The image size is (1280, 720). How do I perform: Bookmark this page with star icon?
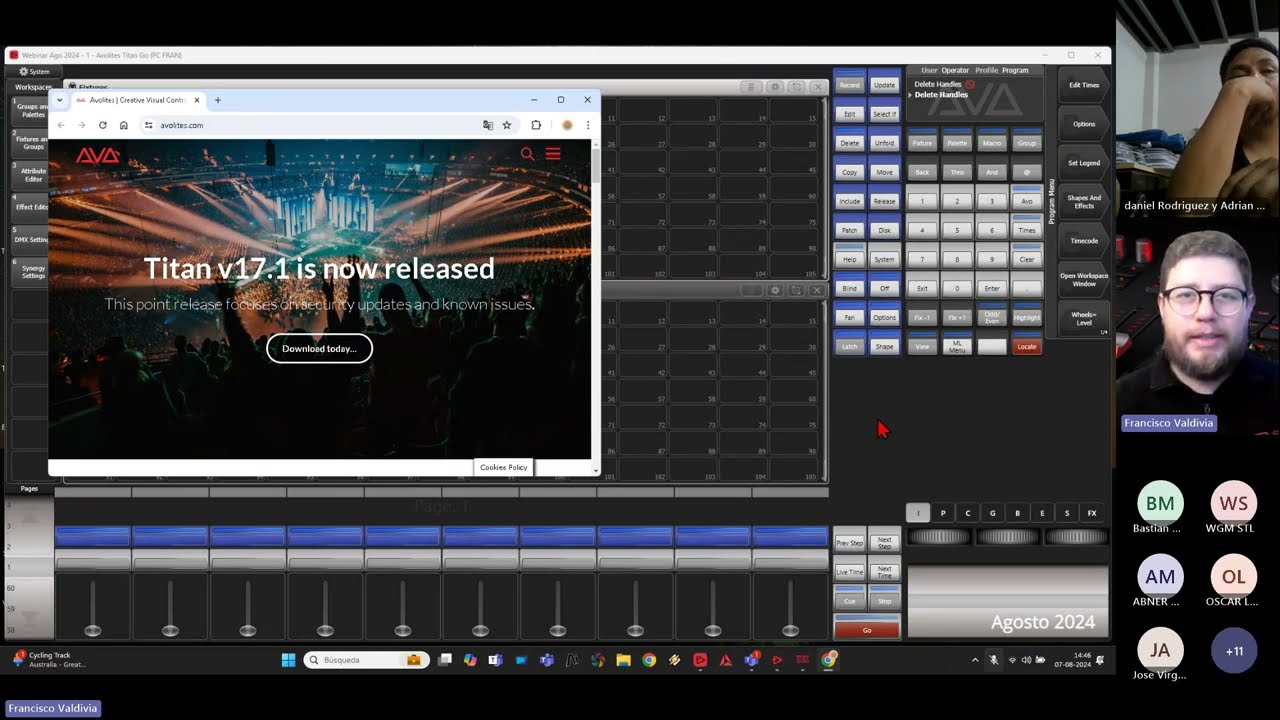click(507, 125)
